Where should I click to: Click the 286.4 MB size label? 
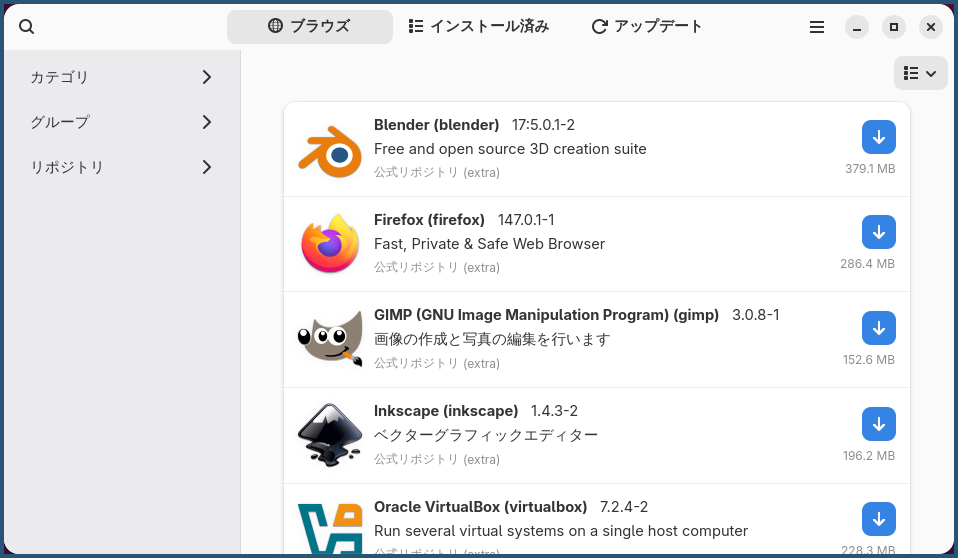[868, 263]
